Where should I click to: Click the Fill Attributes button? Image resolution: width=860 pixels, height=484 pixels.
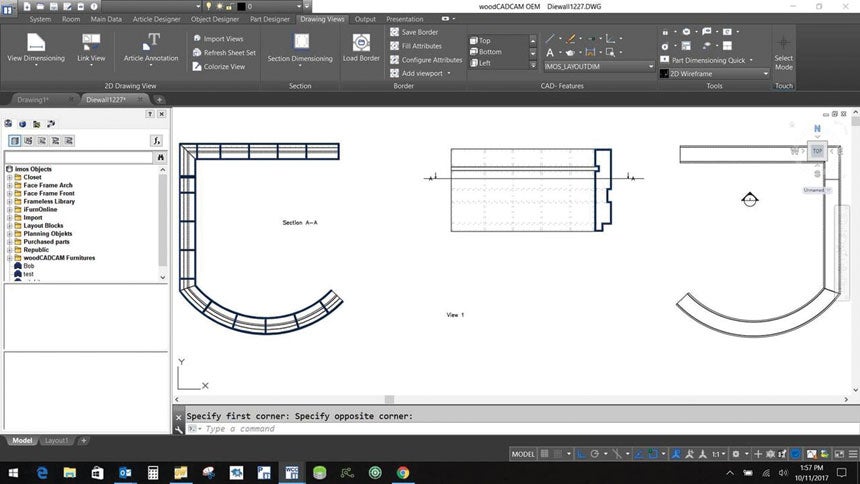click(416, 46)
